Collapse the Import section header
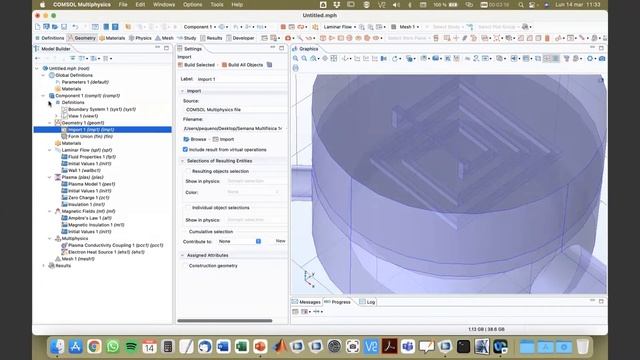 point(182,91)
